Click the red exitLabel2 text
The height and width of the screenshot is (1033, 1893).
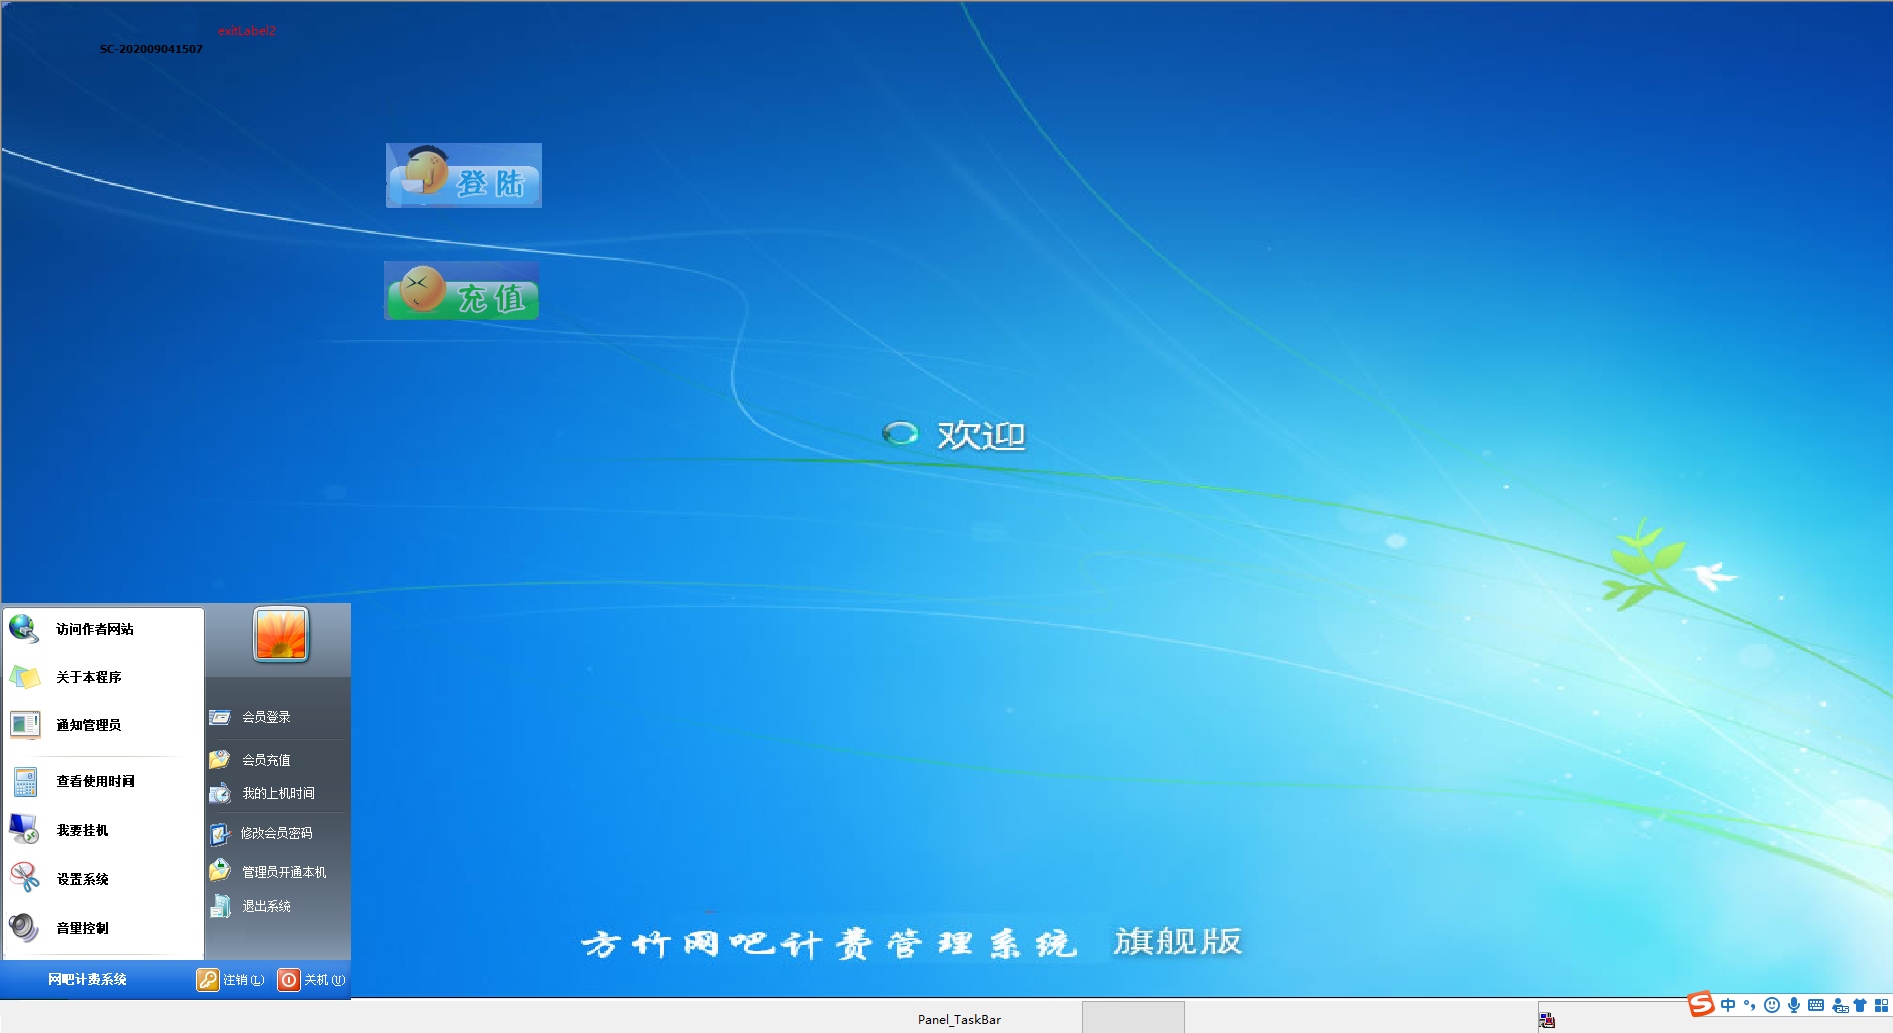tap(247, 30)
